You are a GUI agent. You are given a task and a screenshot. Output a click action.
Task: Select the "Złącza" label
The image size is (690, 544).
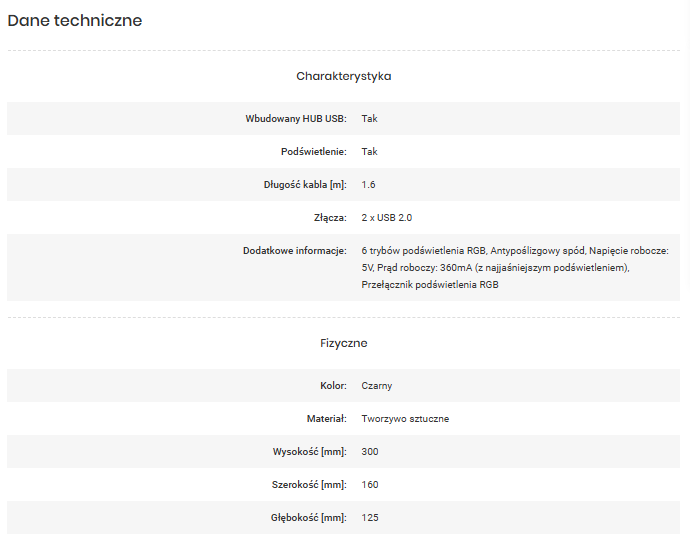pos(329,217)
